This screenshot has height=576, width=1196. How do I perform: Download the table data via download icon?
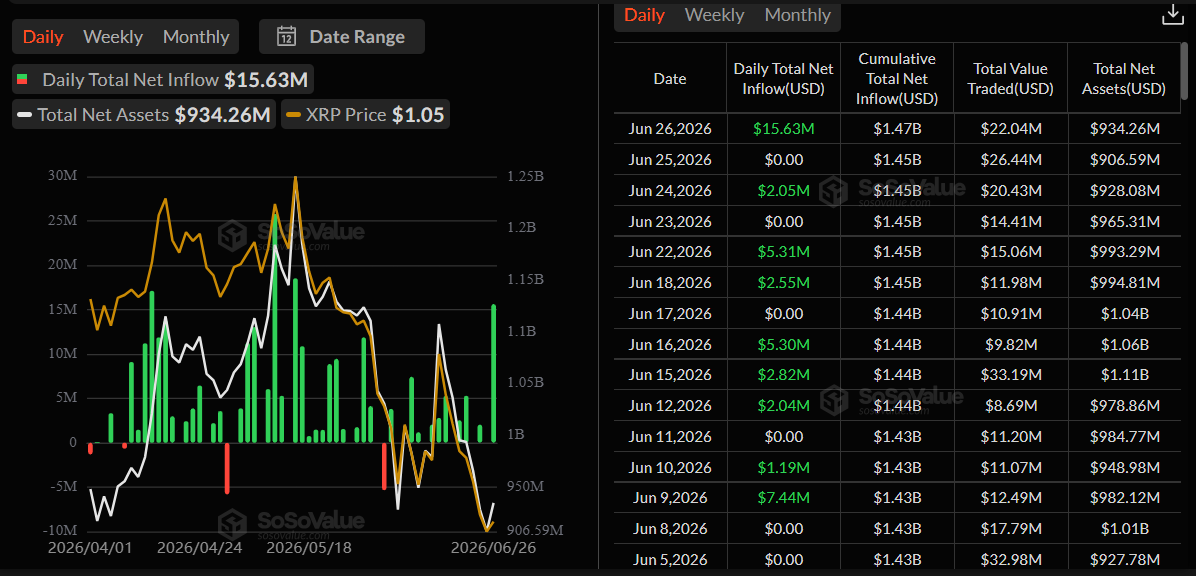(1172, 15)
